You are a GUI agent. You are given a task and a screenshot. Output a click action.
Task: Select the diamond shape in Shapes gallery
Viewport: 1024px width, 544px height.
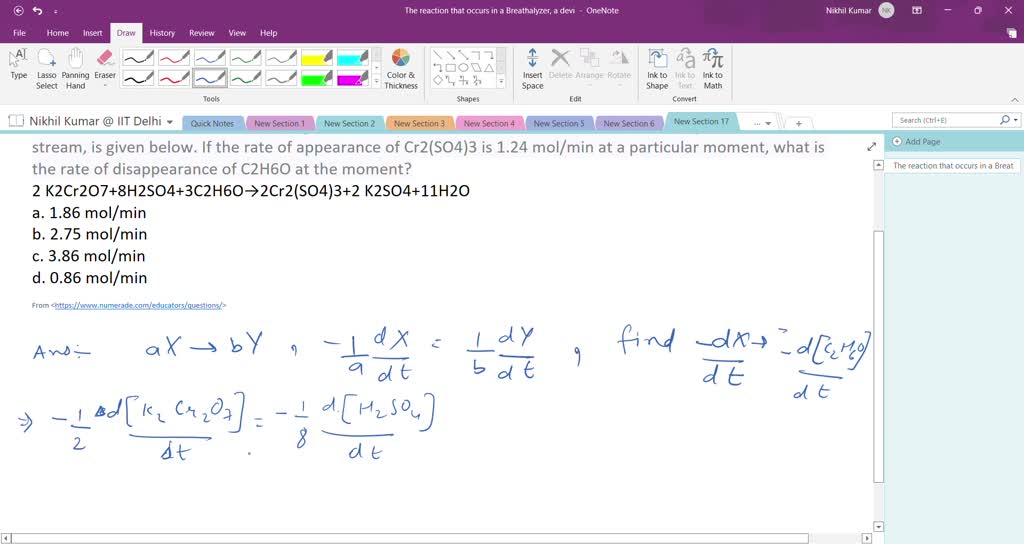click(x=438, y=80)
